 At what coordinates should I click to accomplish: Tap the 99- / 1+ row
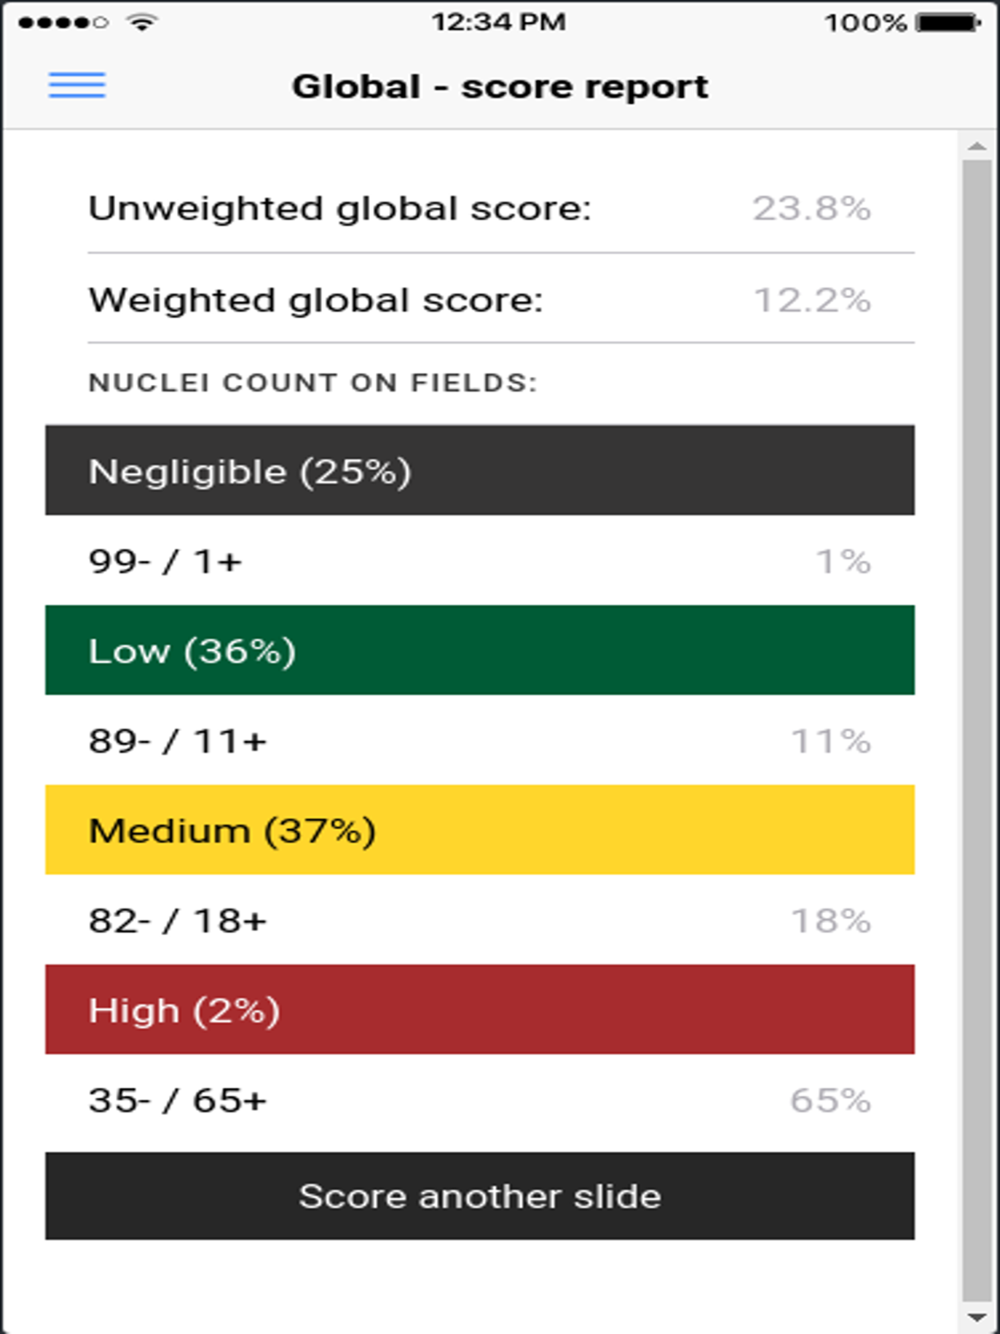[480, 561]
